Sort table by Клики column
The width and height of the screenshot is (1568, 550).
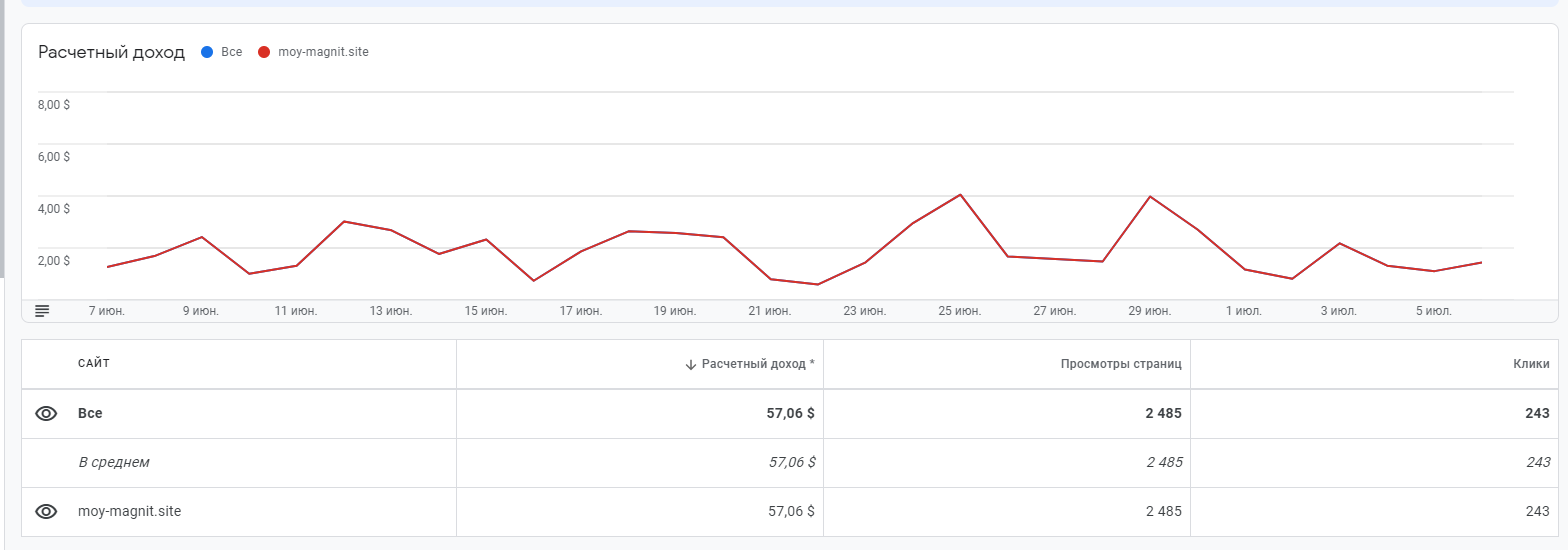(1531, 364)
